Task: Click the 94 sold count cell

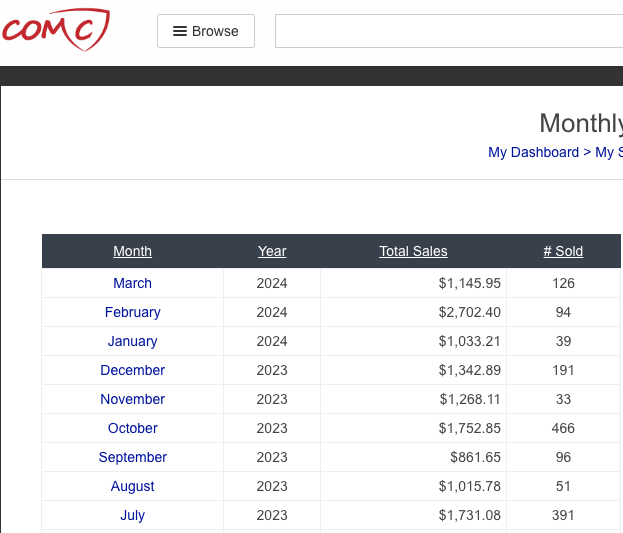Action: click(563, 312)
